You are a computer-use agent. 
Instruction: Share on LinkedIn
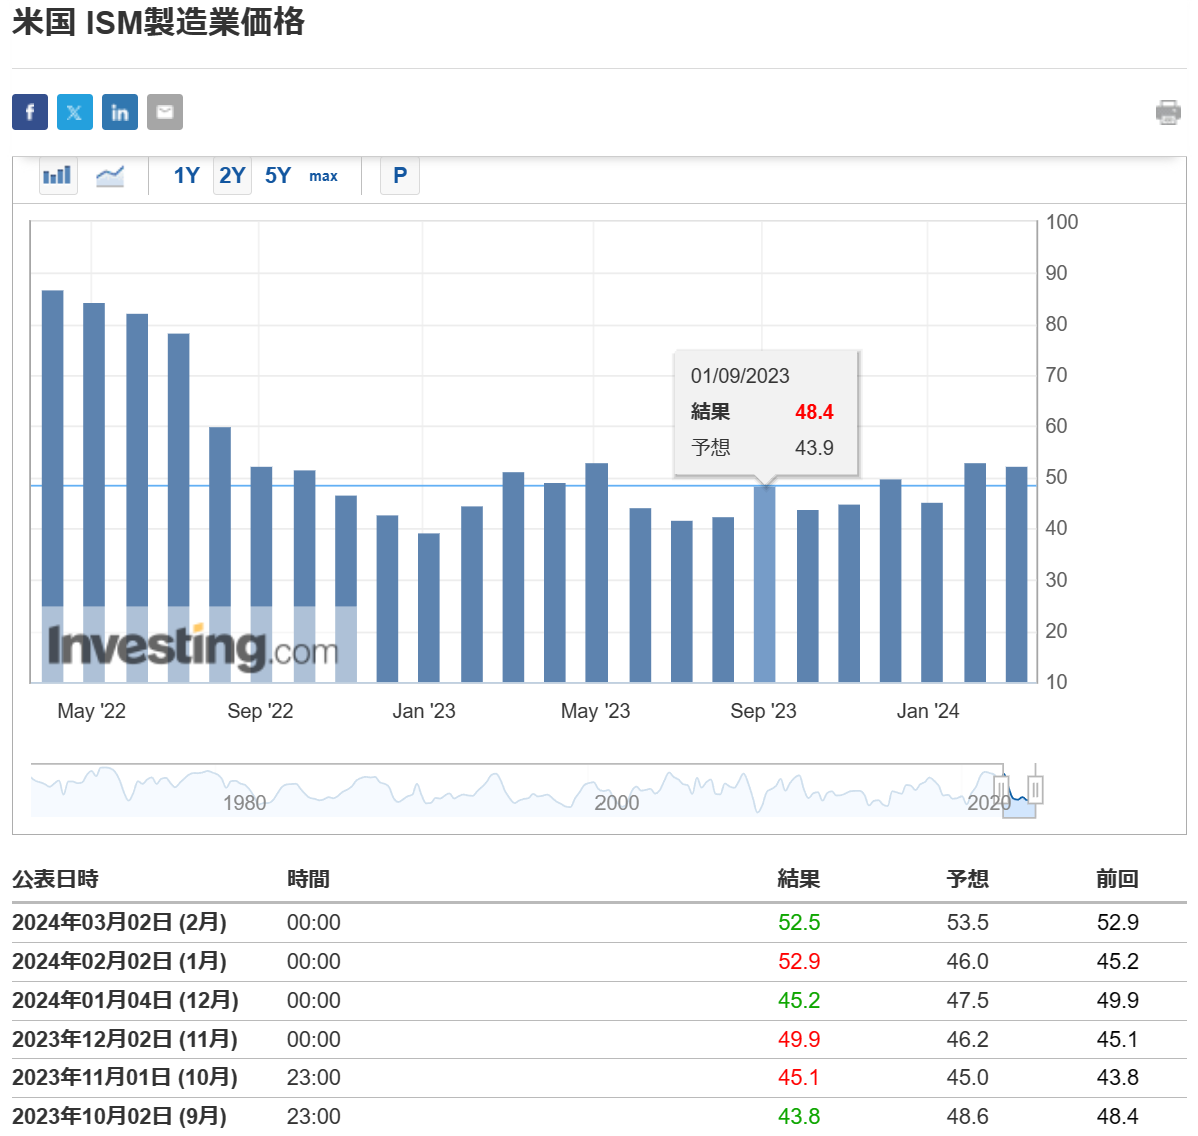pos(120,112)
